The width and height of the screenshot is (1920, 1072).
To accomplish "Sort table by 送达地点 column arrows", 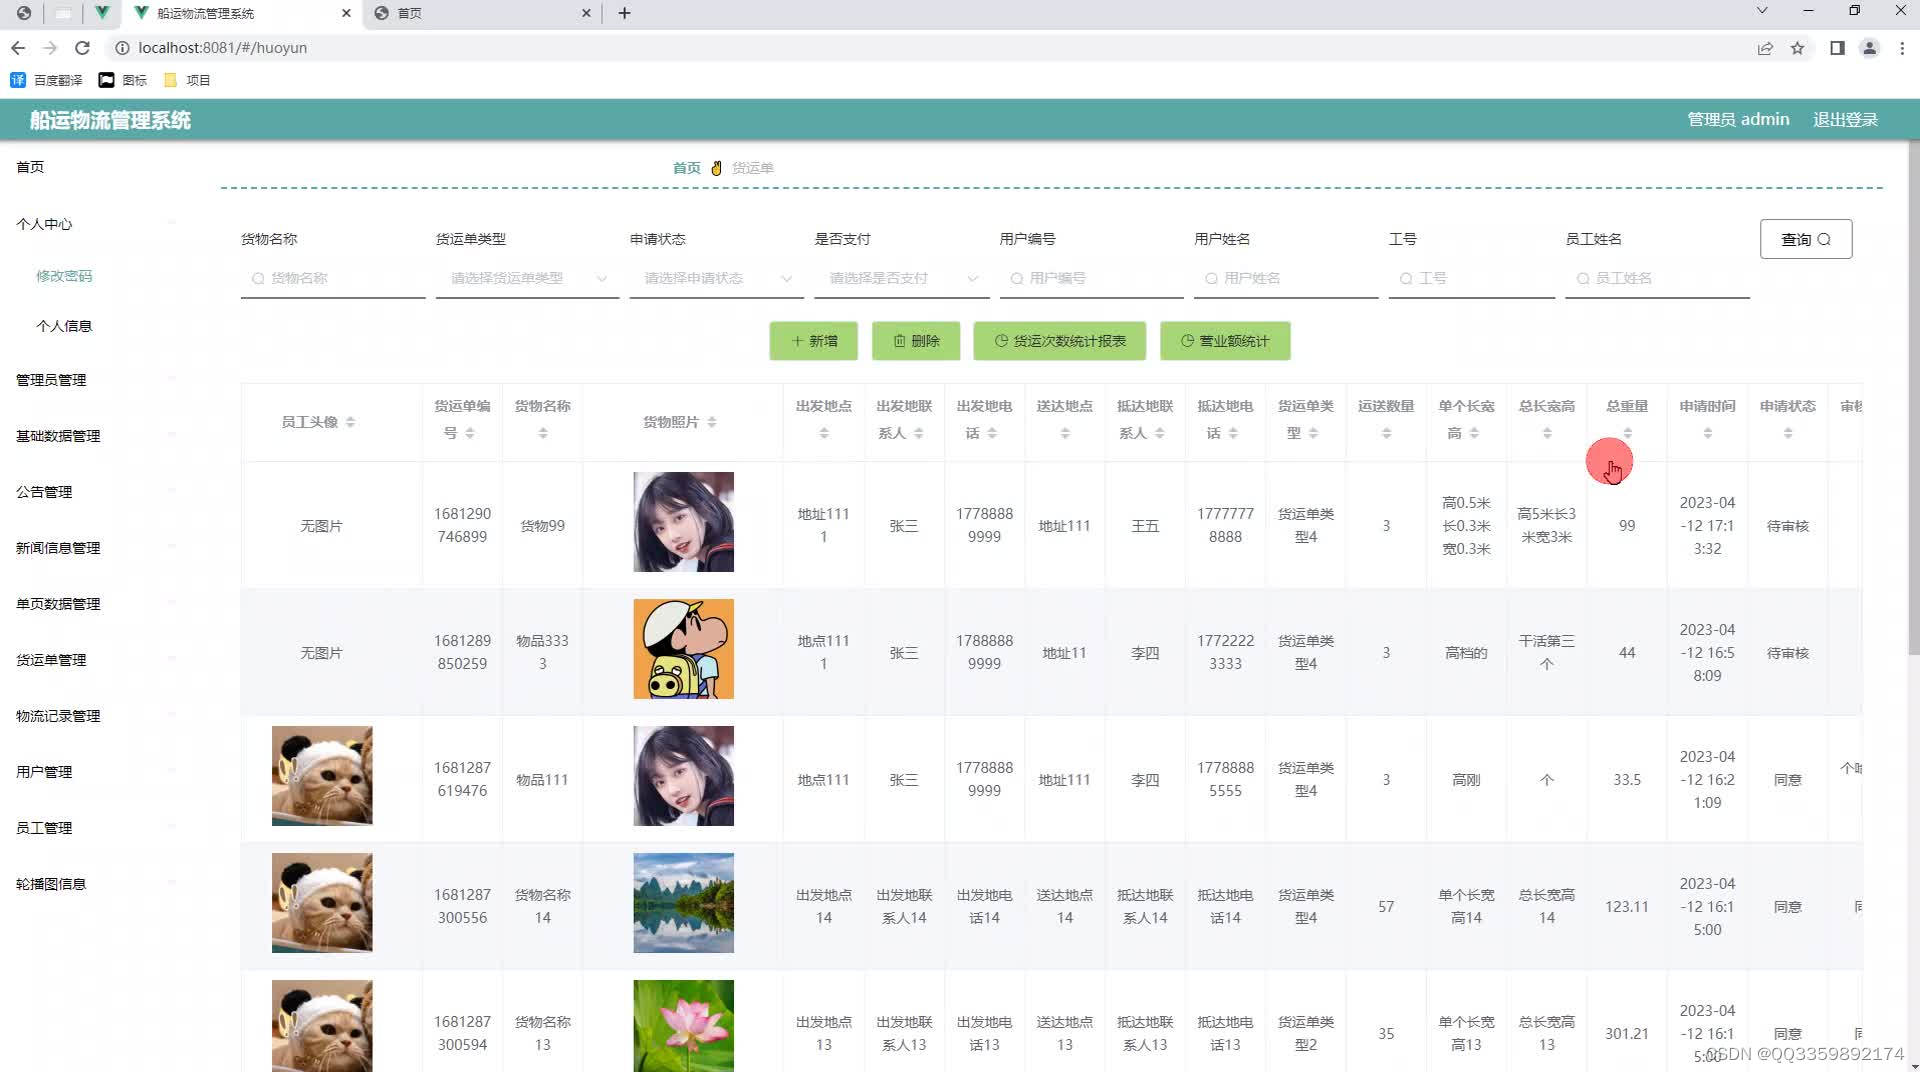I will pos(1065,434).
